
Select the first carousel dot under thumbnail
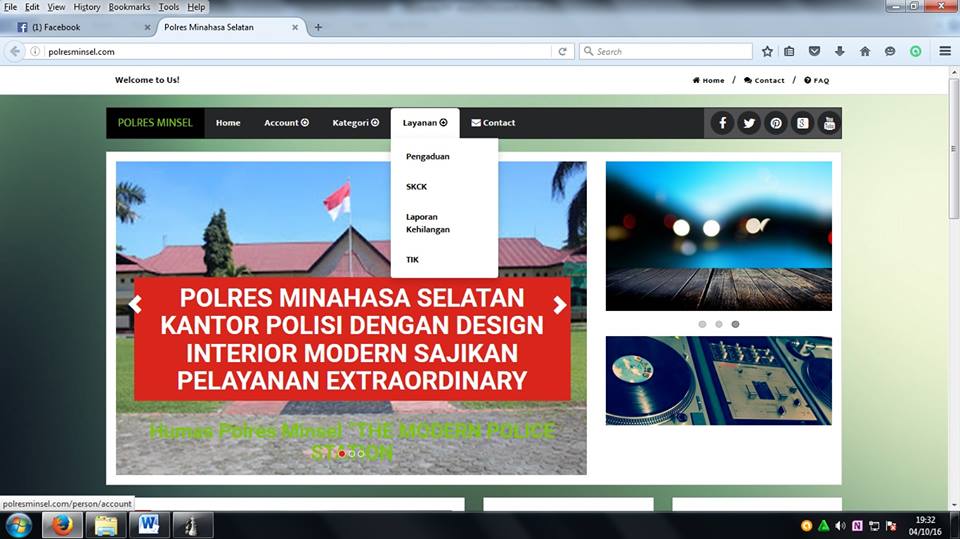point(702,324)
